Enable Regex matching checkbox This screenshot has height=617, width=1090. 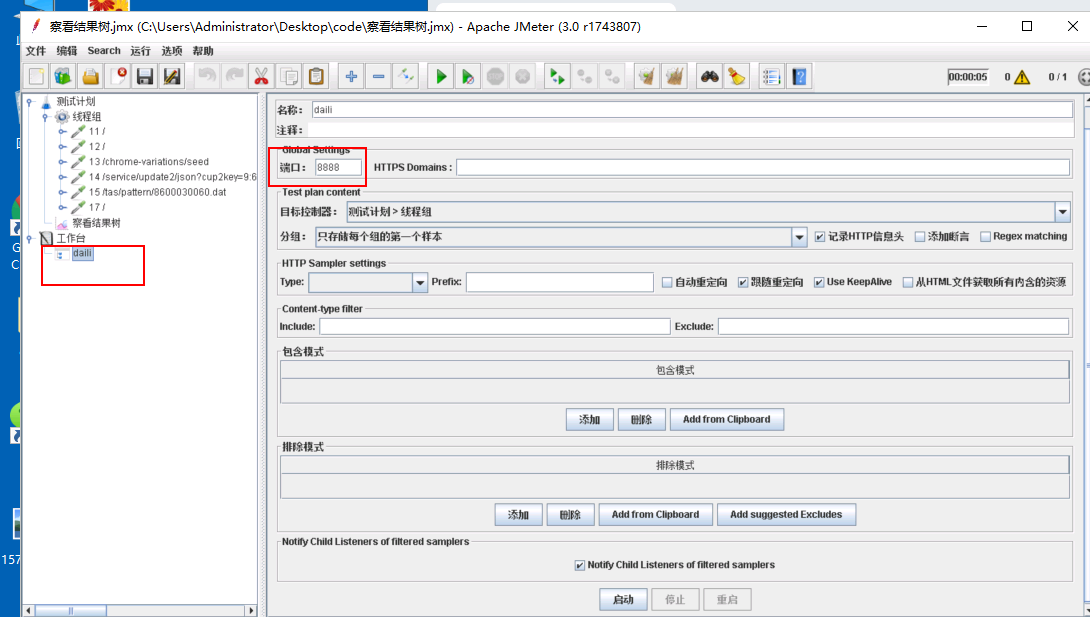[985, 237]
